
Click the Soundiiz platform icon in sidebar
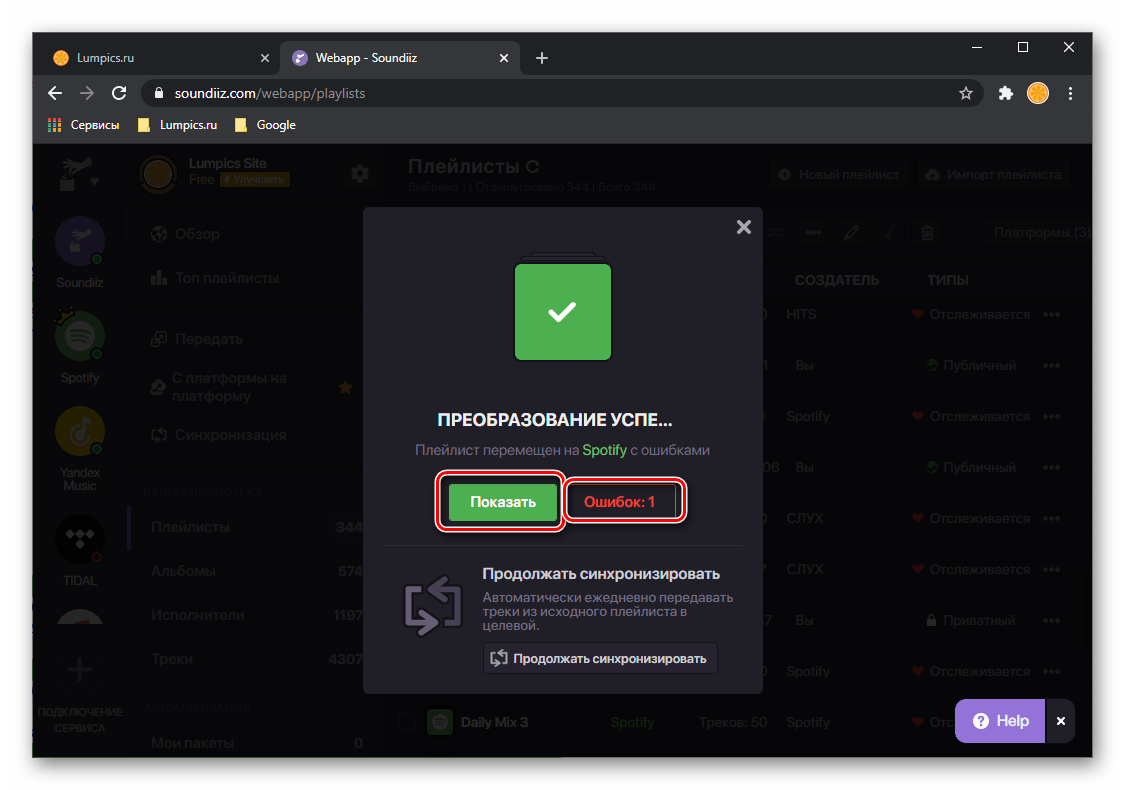80,241
